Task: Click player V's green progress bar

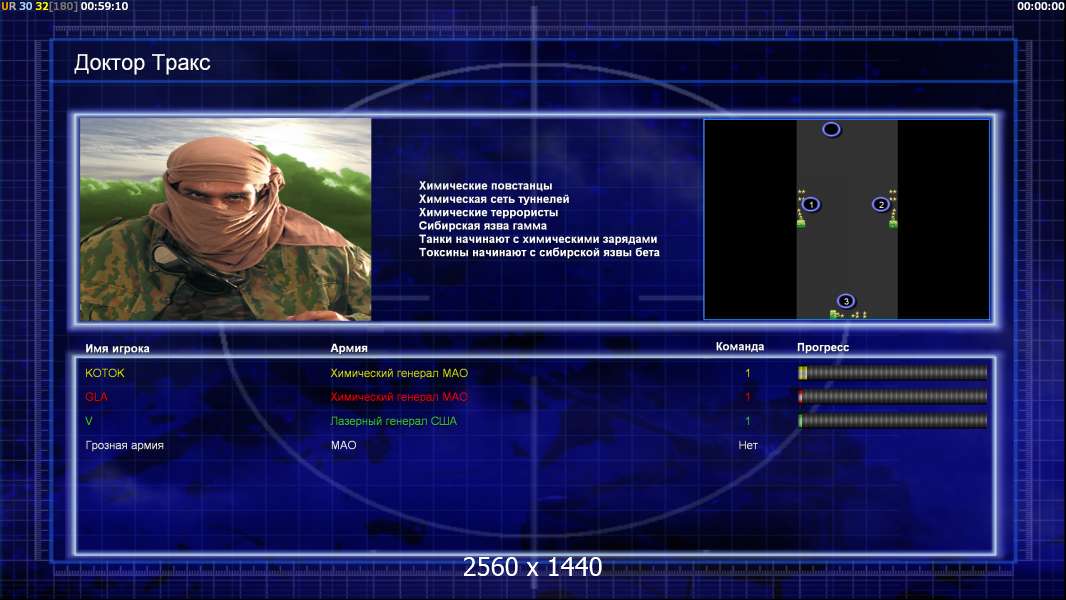Action: point(893,421)
